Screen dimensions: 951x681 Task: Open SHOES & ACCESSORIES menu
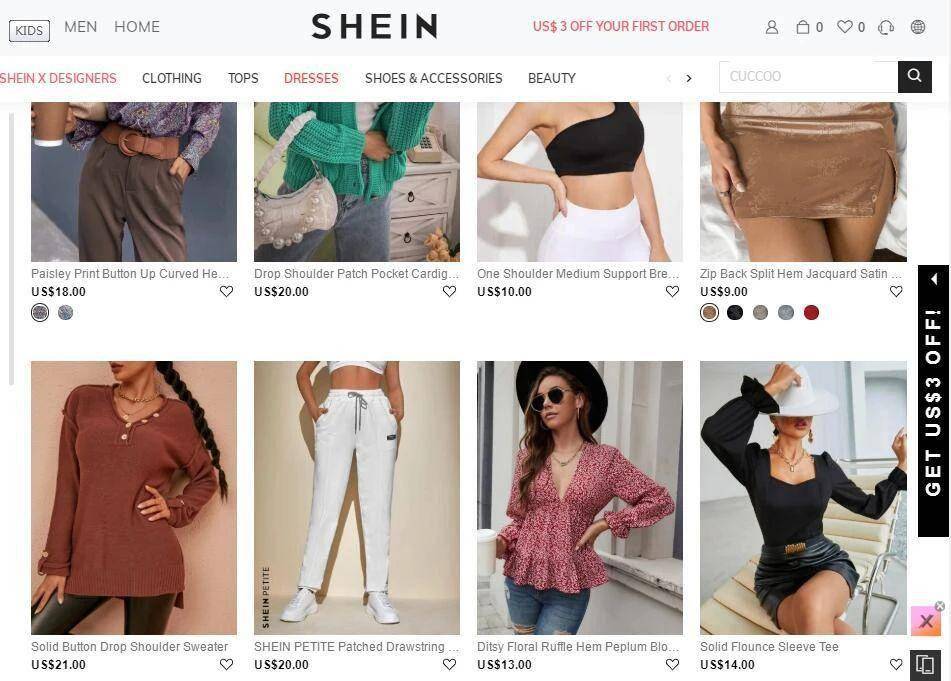(x=434, y=78)
